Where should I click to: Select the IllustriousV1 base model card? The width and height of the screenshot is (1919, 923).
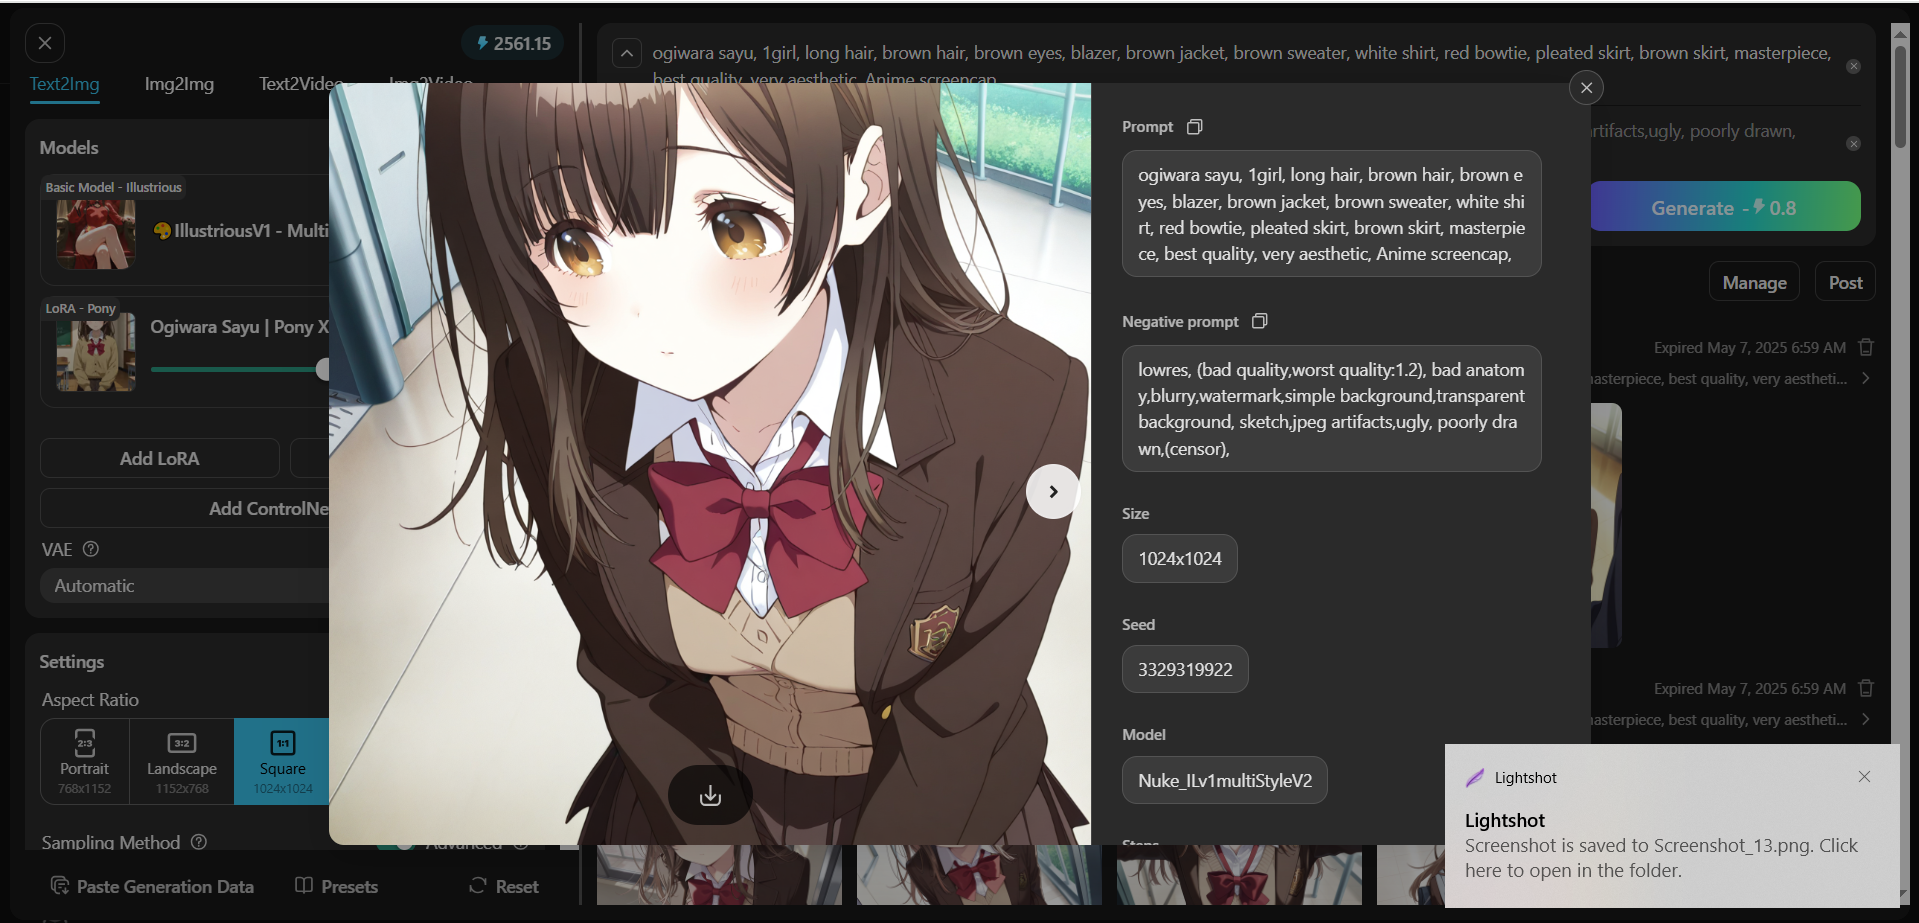[x=186, y=230]
